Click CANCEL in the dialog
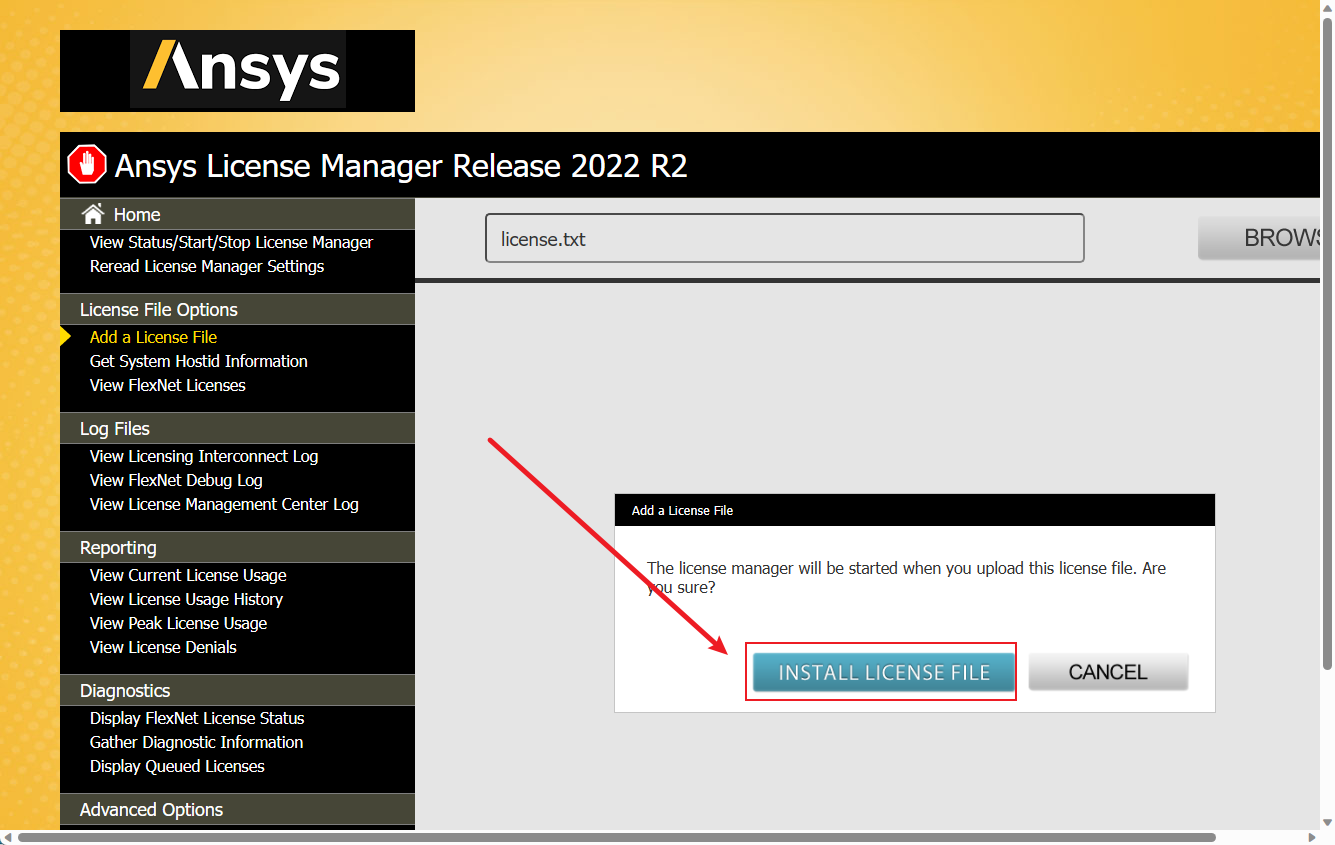 (1108, 672)
